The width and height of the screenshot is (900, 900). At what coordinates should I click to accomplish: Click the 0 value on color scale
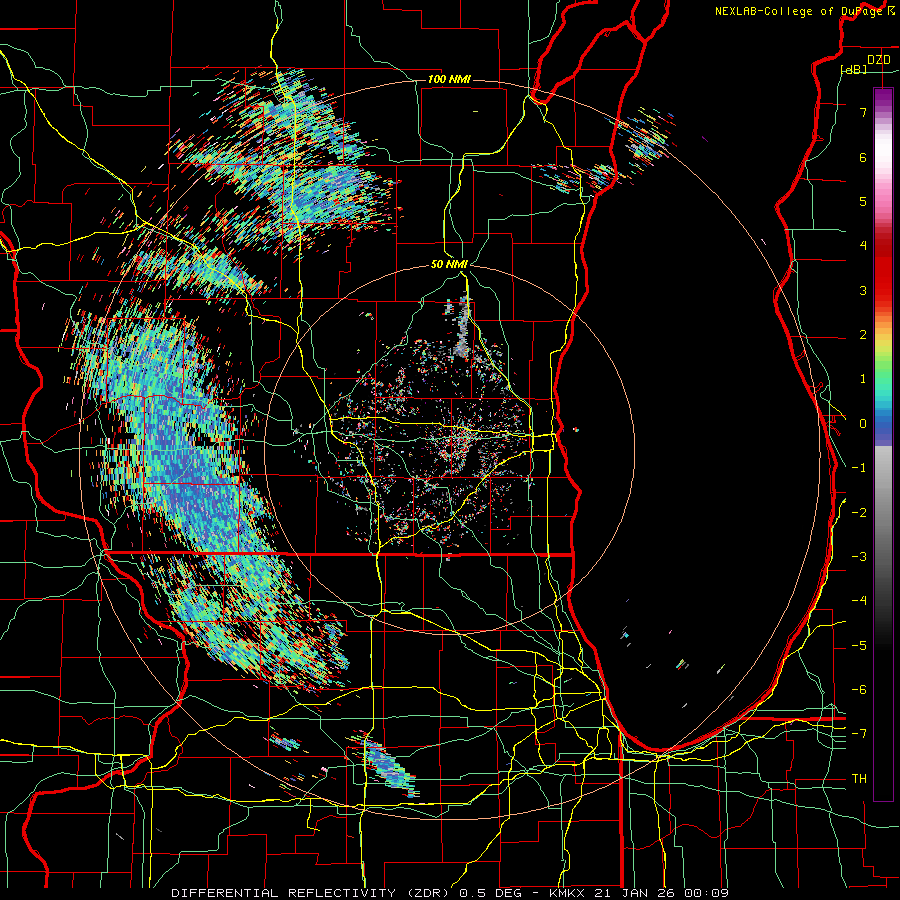(x=863, y=424)
